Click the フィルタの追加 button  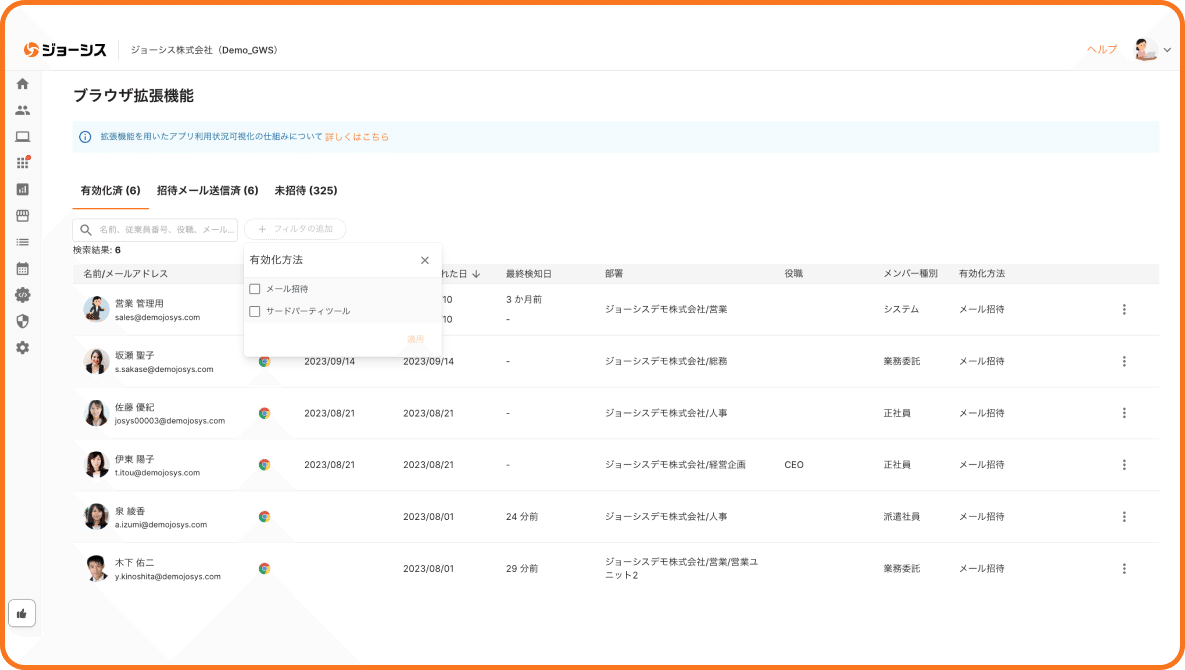point(295,229)
